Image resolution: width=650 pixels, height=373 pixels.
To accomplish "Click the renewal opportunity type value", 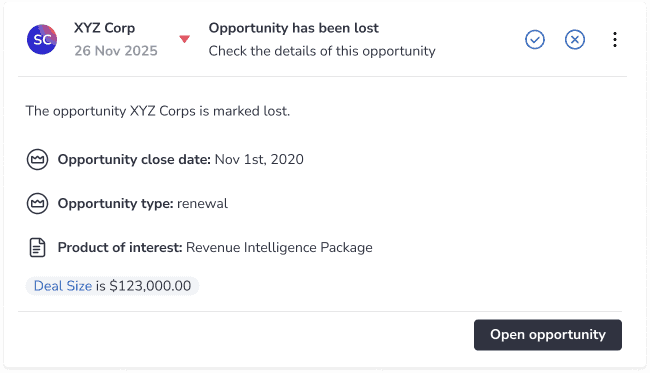I will [x=202, y=203].
